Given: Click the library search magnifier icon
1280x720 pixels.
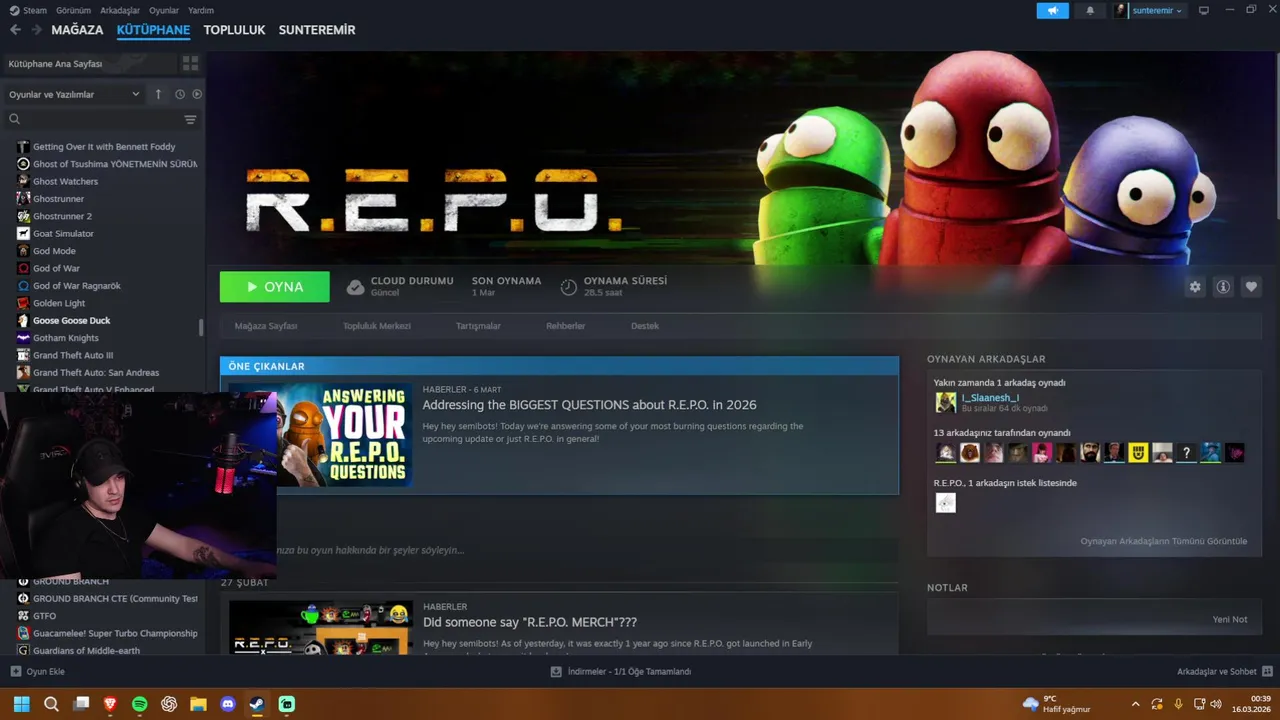Looking at the screenshot, I should click(14, 119).
